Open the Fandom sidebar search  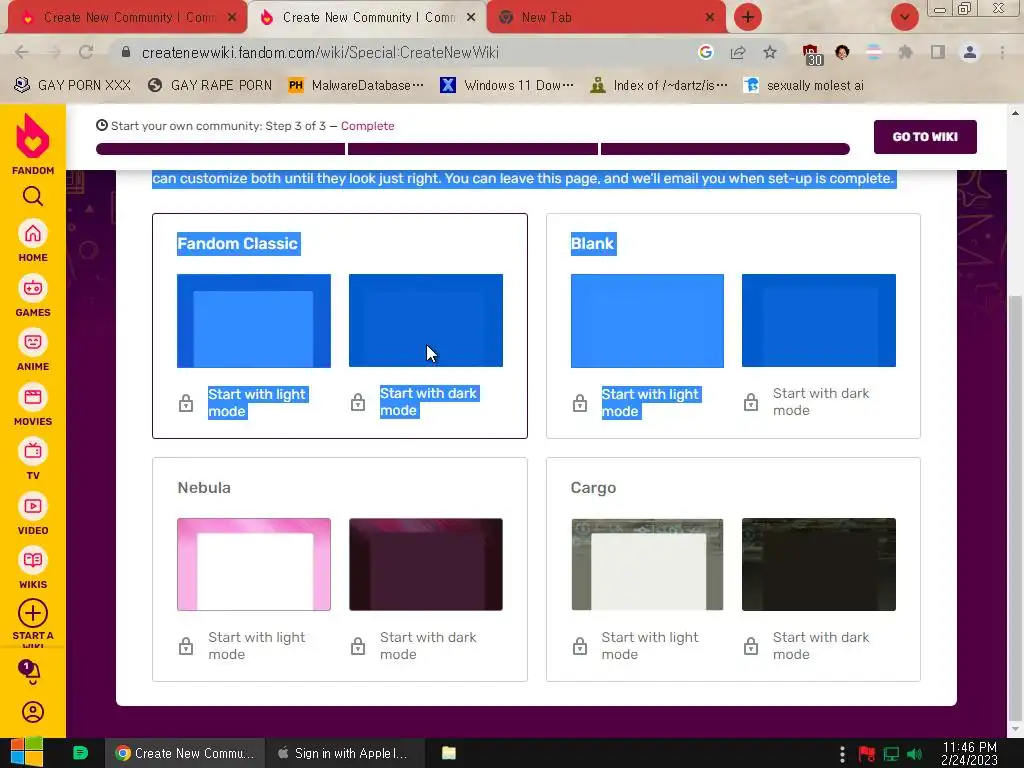(x=33, y=196)
